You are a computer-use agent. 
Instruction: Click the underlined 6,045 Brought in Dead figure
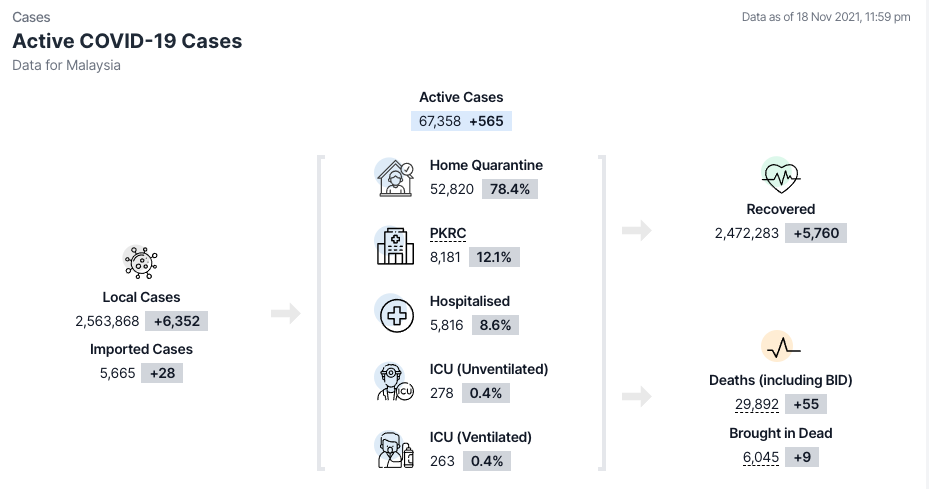[x=758, y=457]
